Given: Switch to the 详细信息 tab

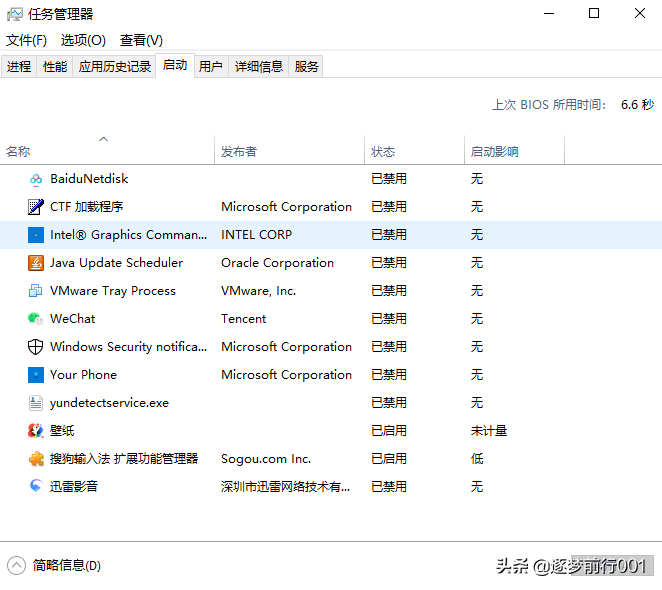Looking at the screenshot, I should click(x=258, y=66).
